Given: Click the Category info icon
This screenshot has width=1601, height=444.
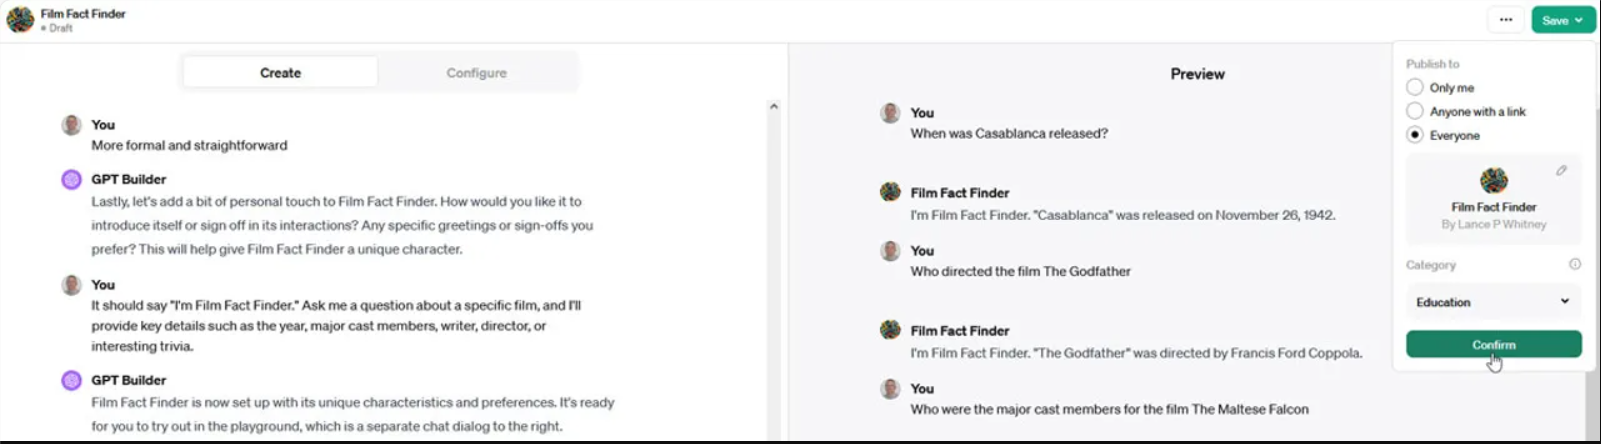Looking at the screenshot, I should coord(1575,265).
